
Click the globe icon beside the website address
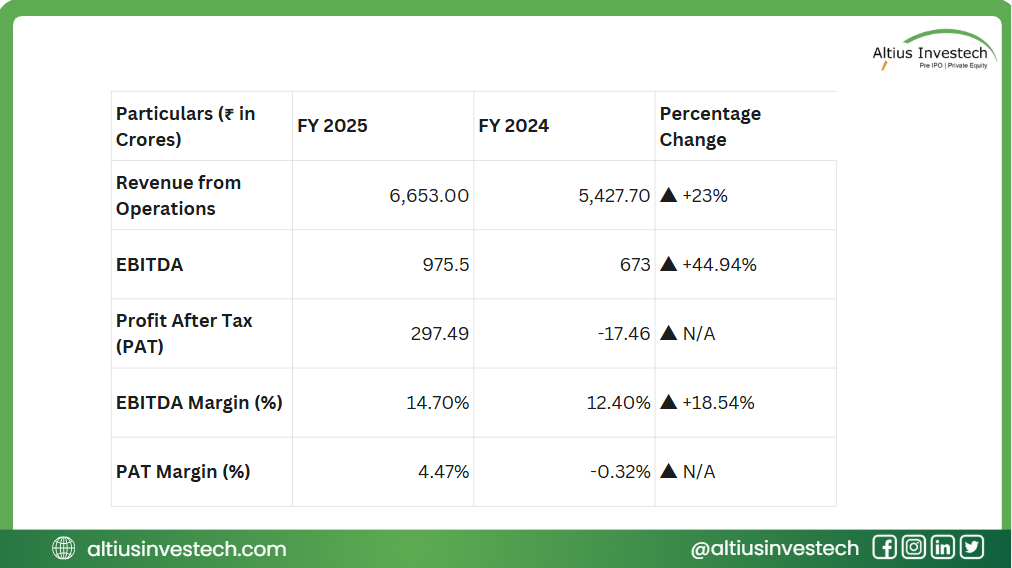click(x=64, y=548)
